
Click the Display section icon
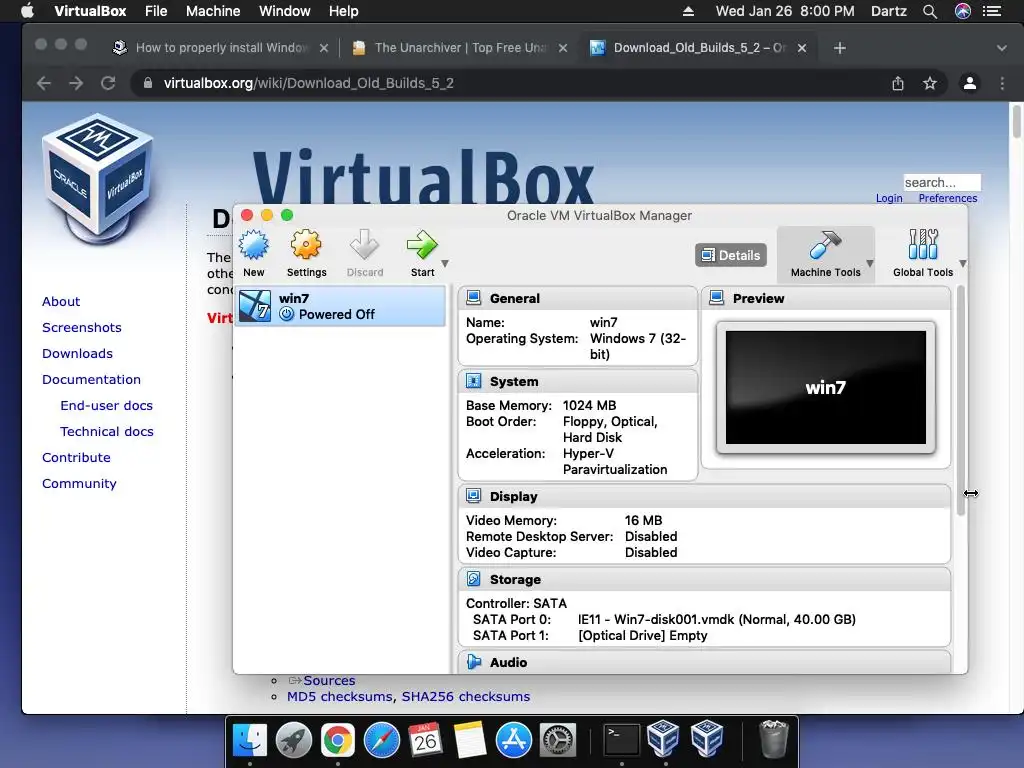point(473,496)
